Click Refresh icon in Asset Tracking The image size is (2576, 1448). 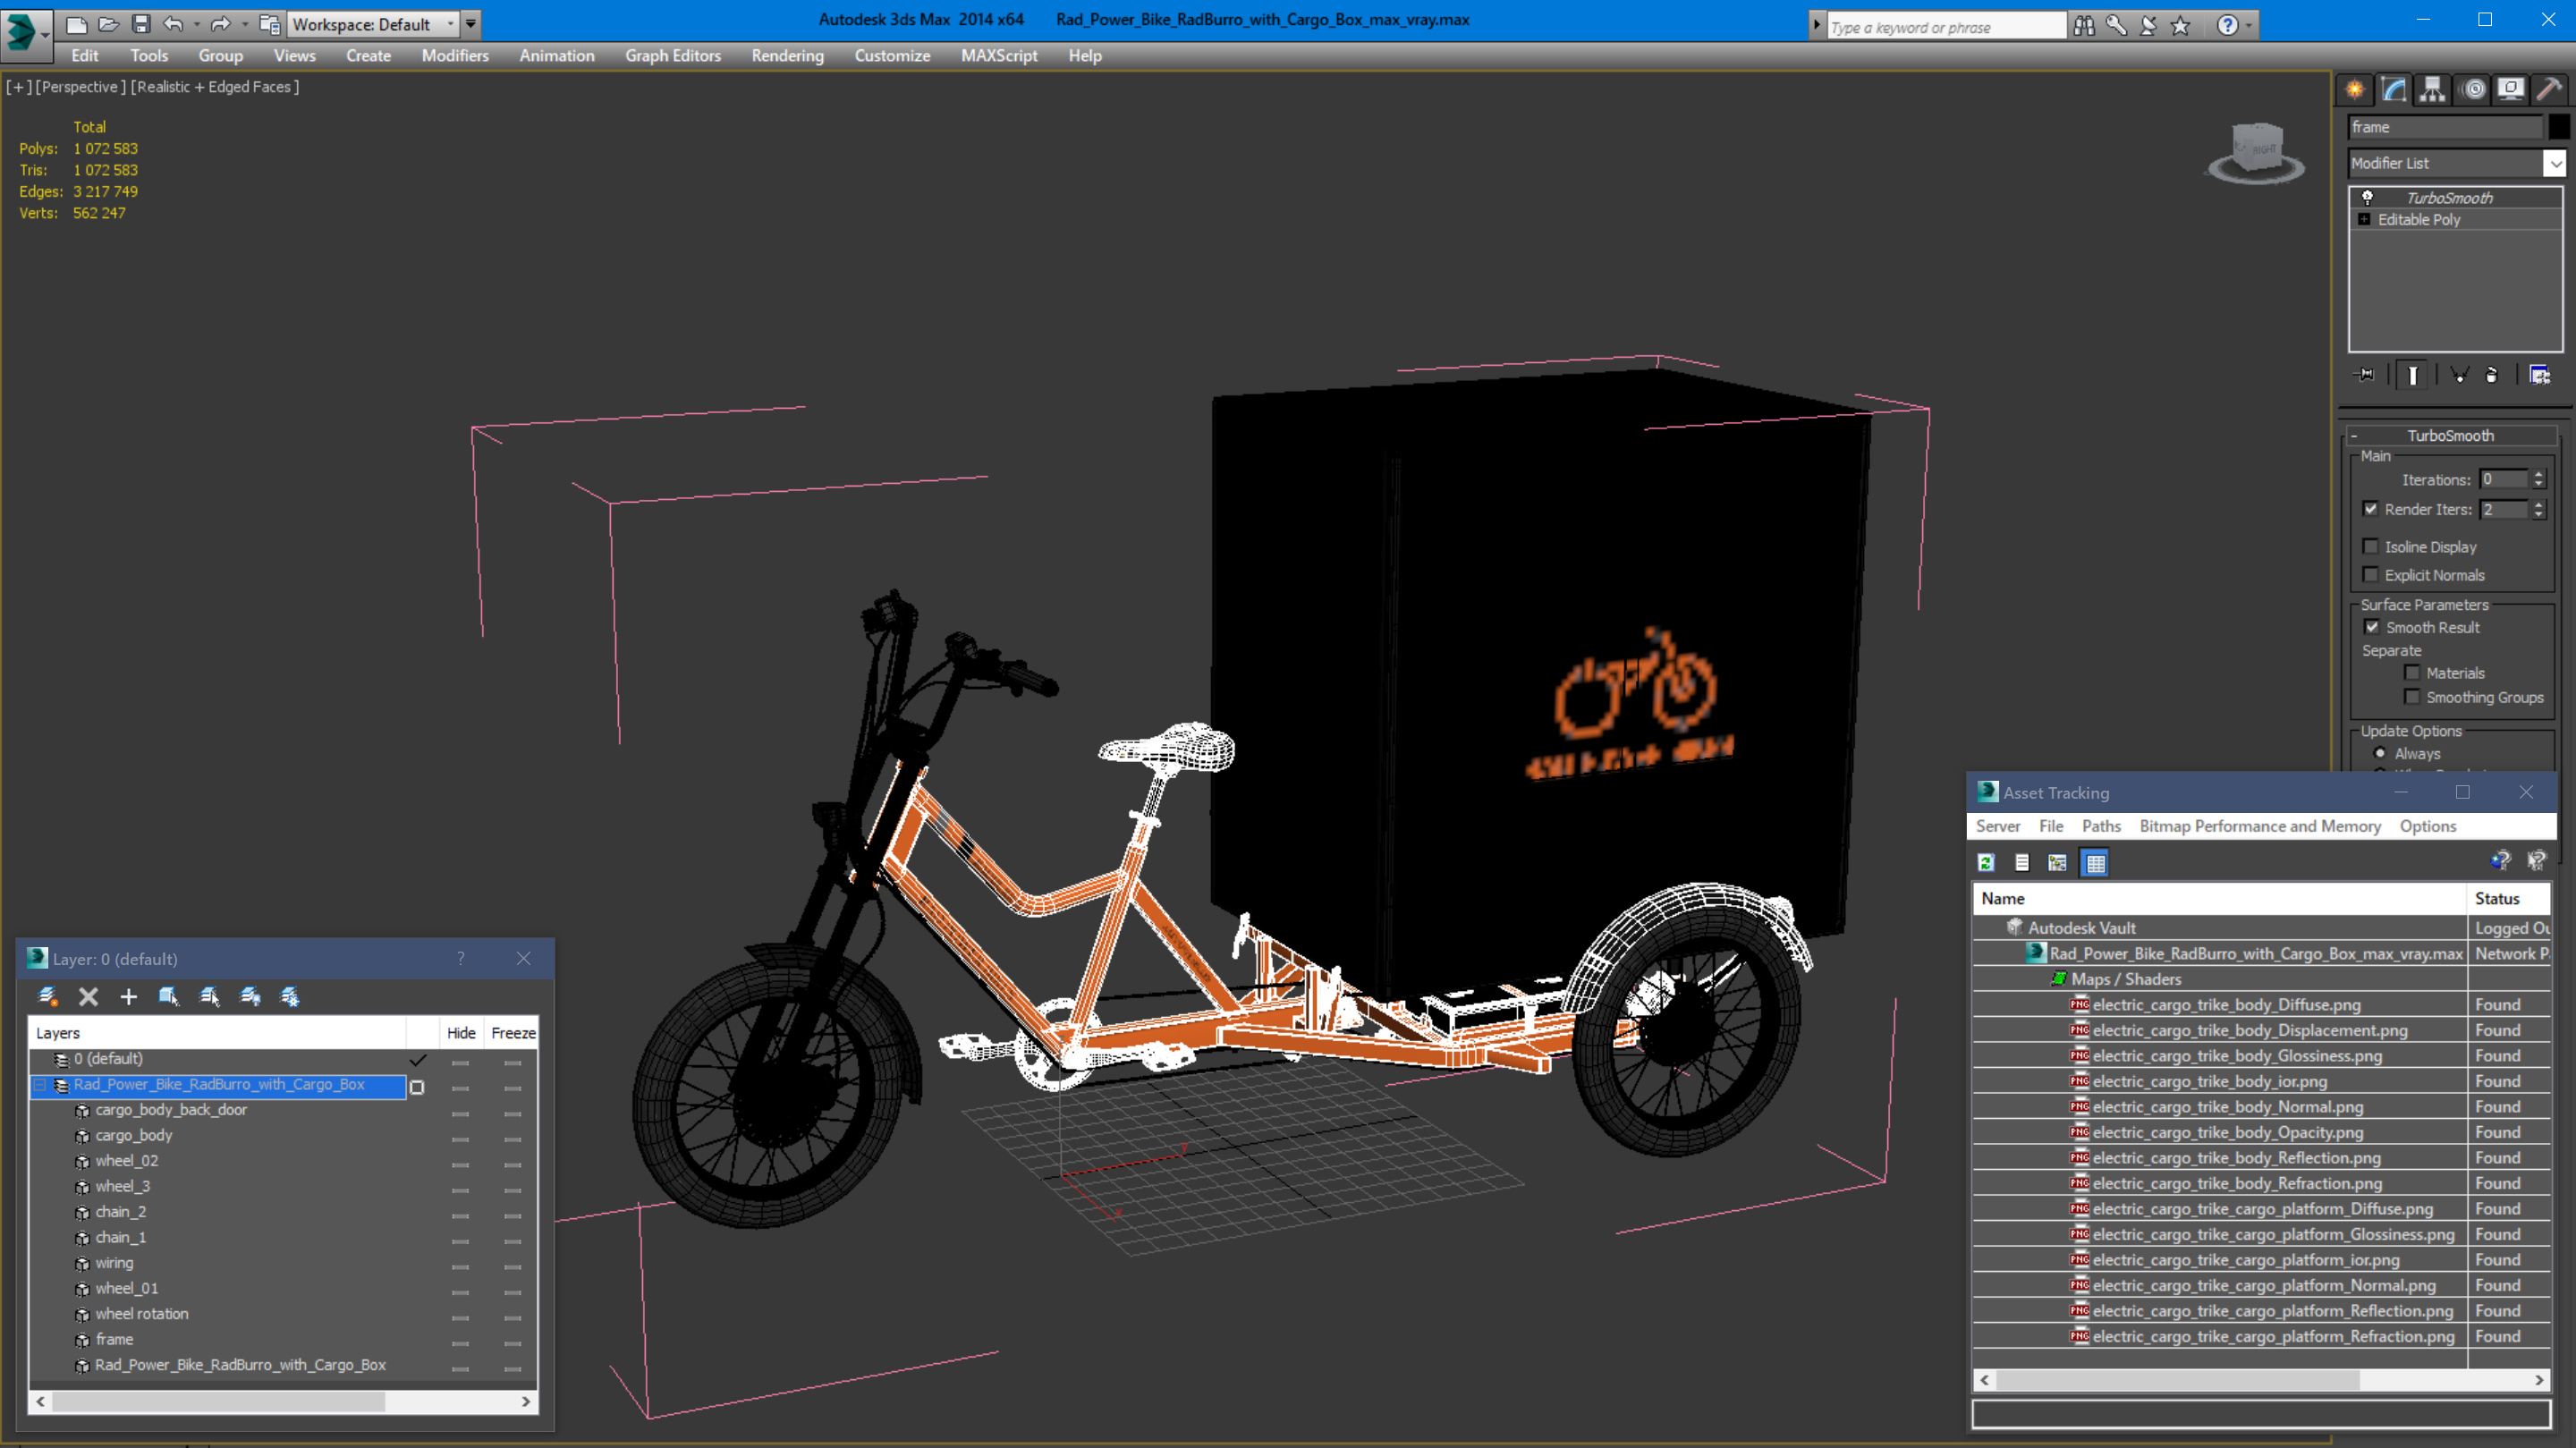point(1986,862)
